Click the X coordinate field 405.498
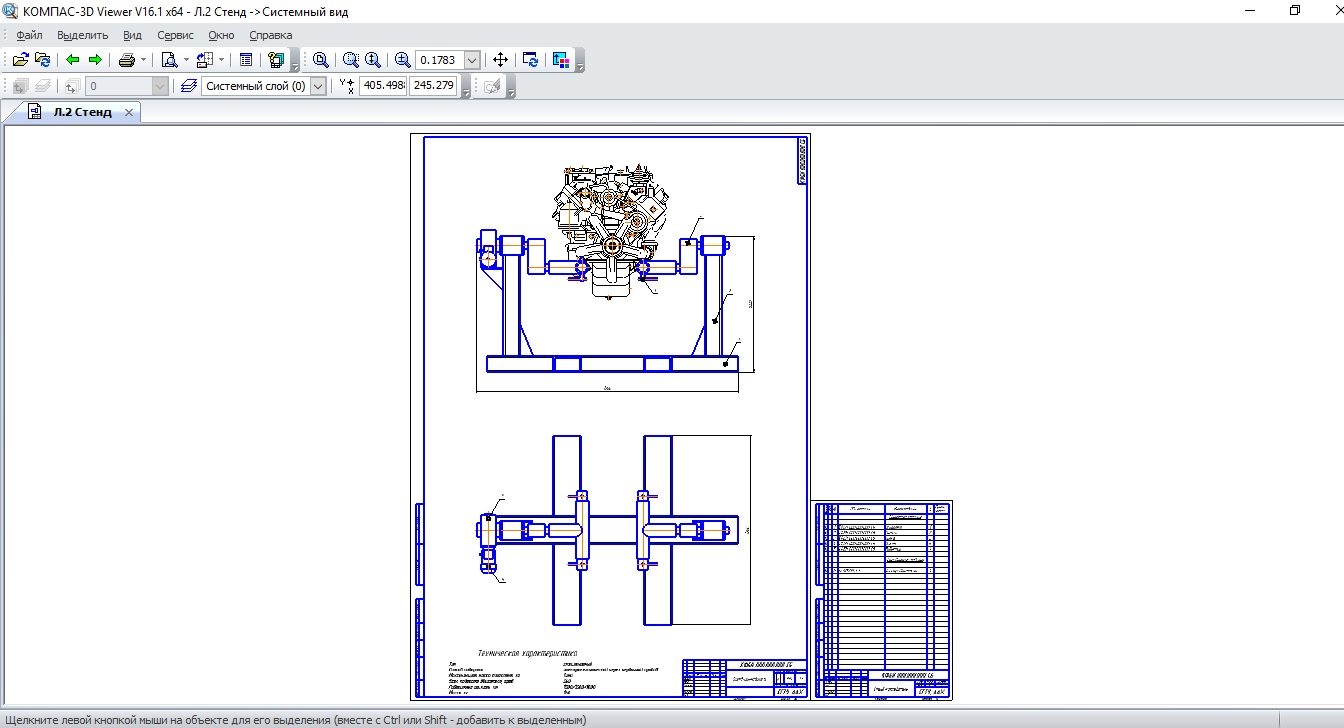Screen dimensions: 1344x728 [383, 86]
